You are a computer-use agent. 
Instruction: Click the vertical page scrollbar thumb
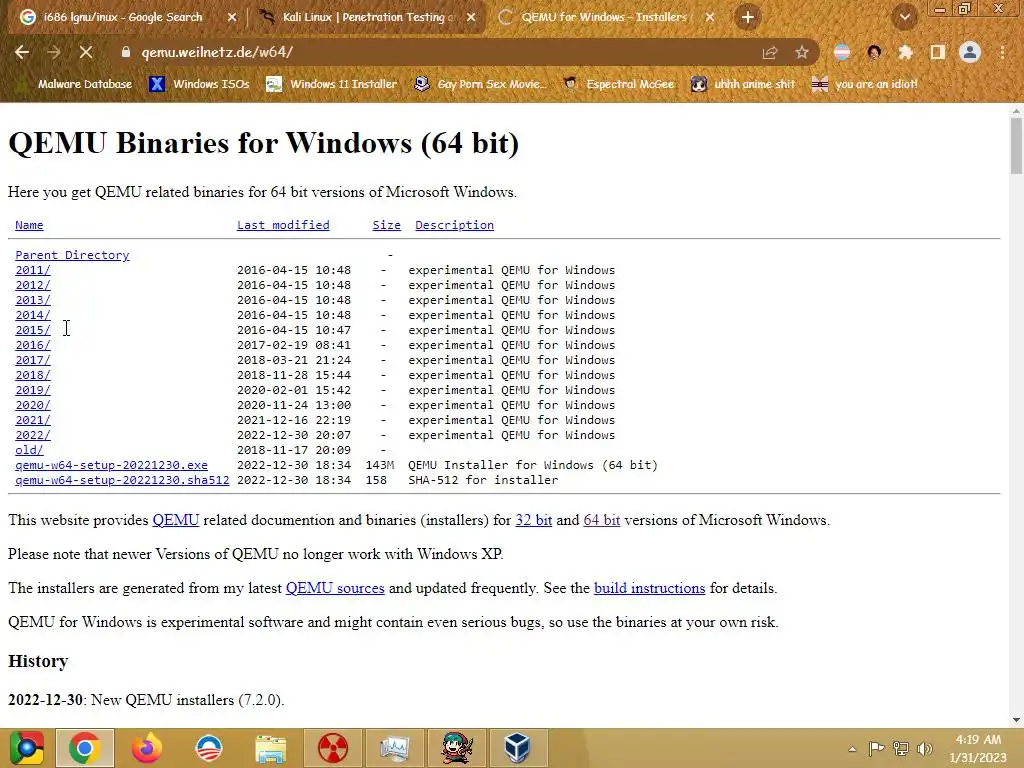1016,146
